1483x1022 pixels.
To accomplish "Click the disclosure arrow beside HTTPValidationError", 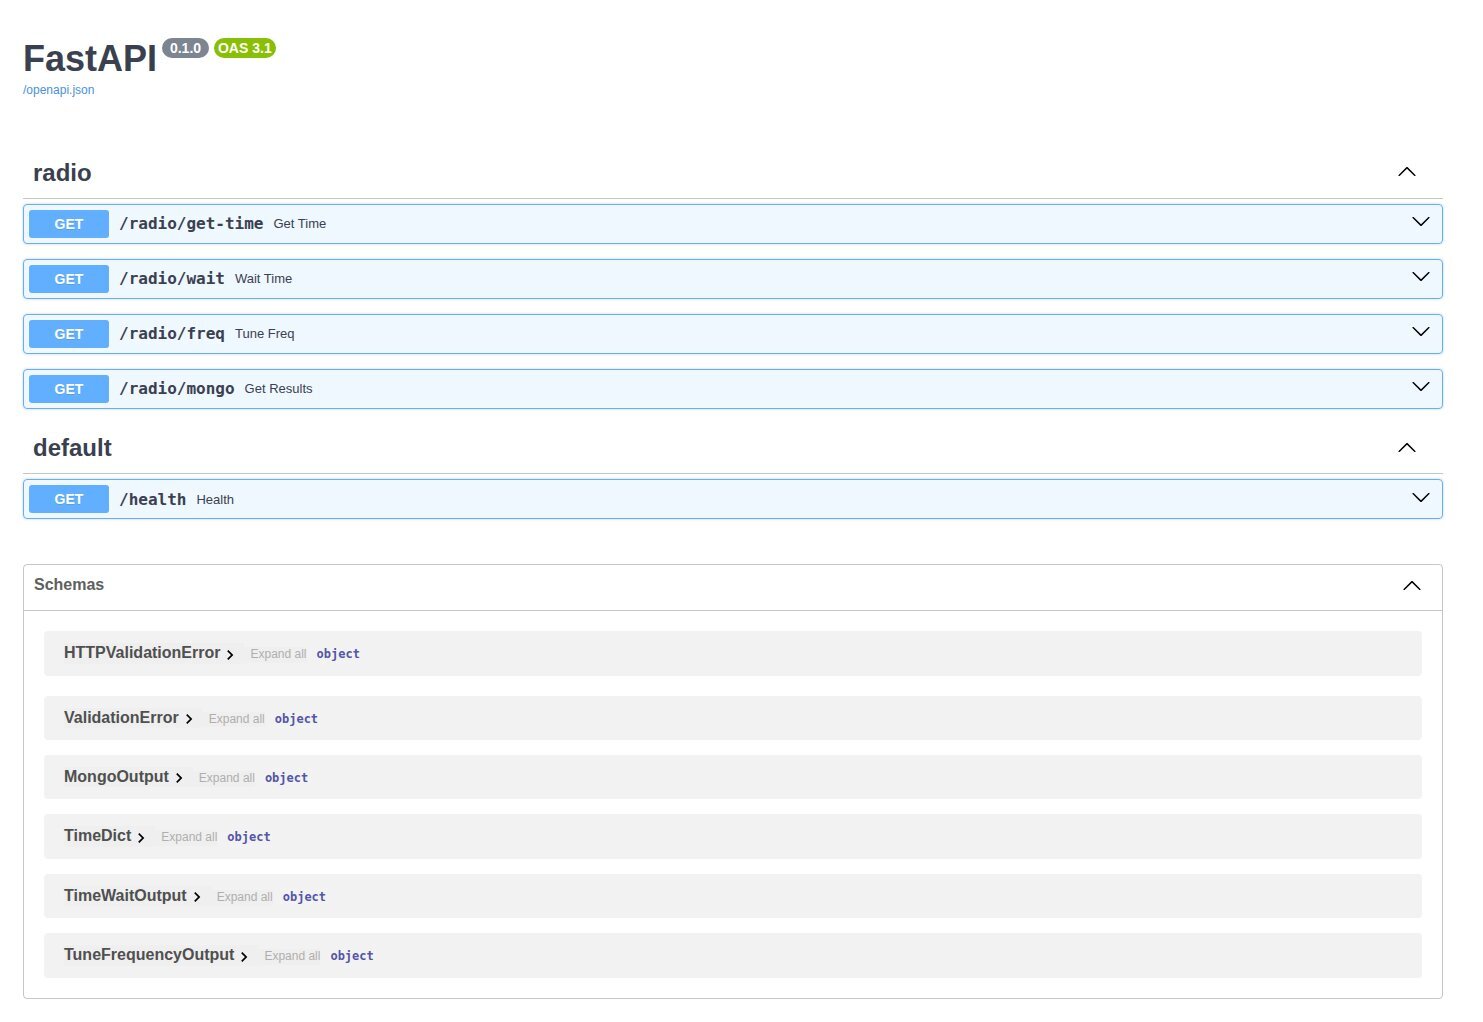I will (x=231, y=654).
